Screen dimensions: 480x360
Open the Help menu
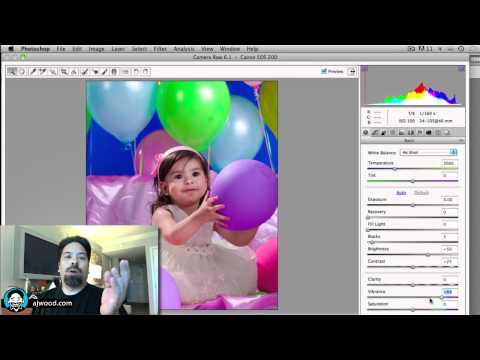click(x=252, y=49)
